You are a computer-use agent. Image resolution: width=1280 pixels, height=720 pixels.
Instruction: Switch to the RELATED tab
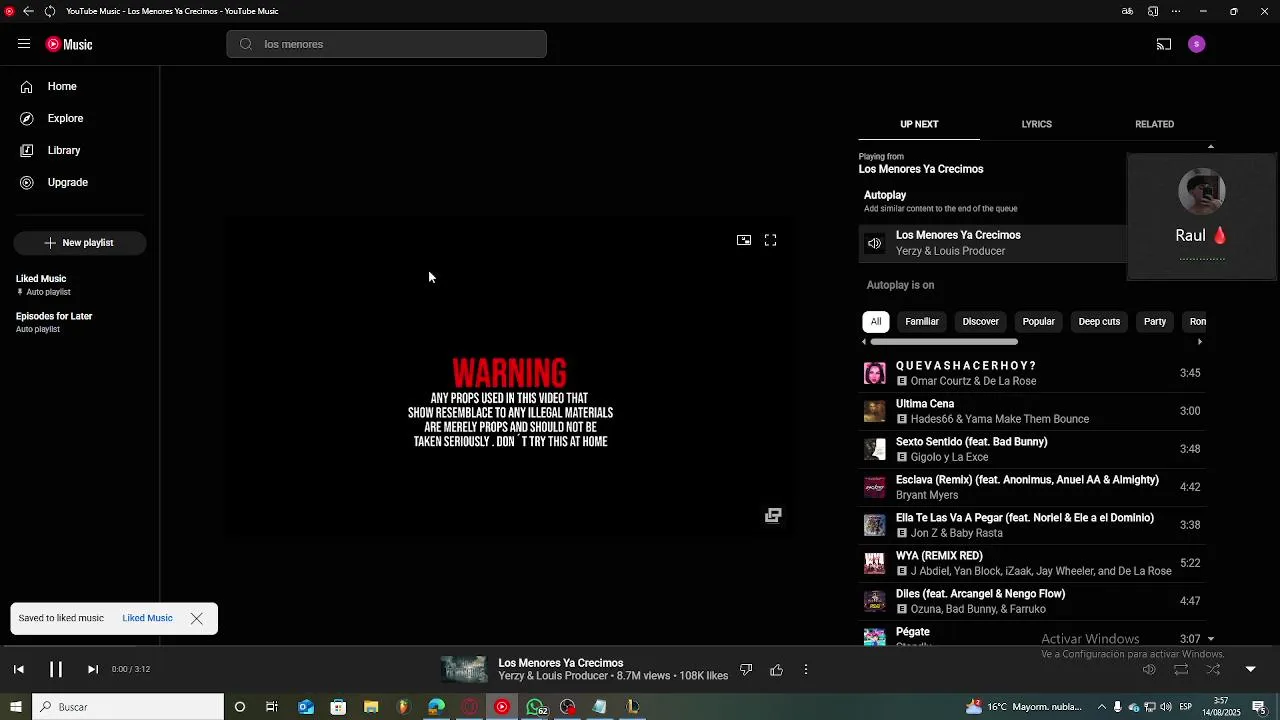point(1154,124)
